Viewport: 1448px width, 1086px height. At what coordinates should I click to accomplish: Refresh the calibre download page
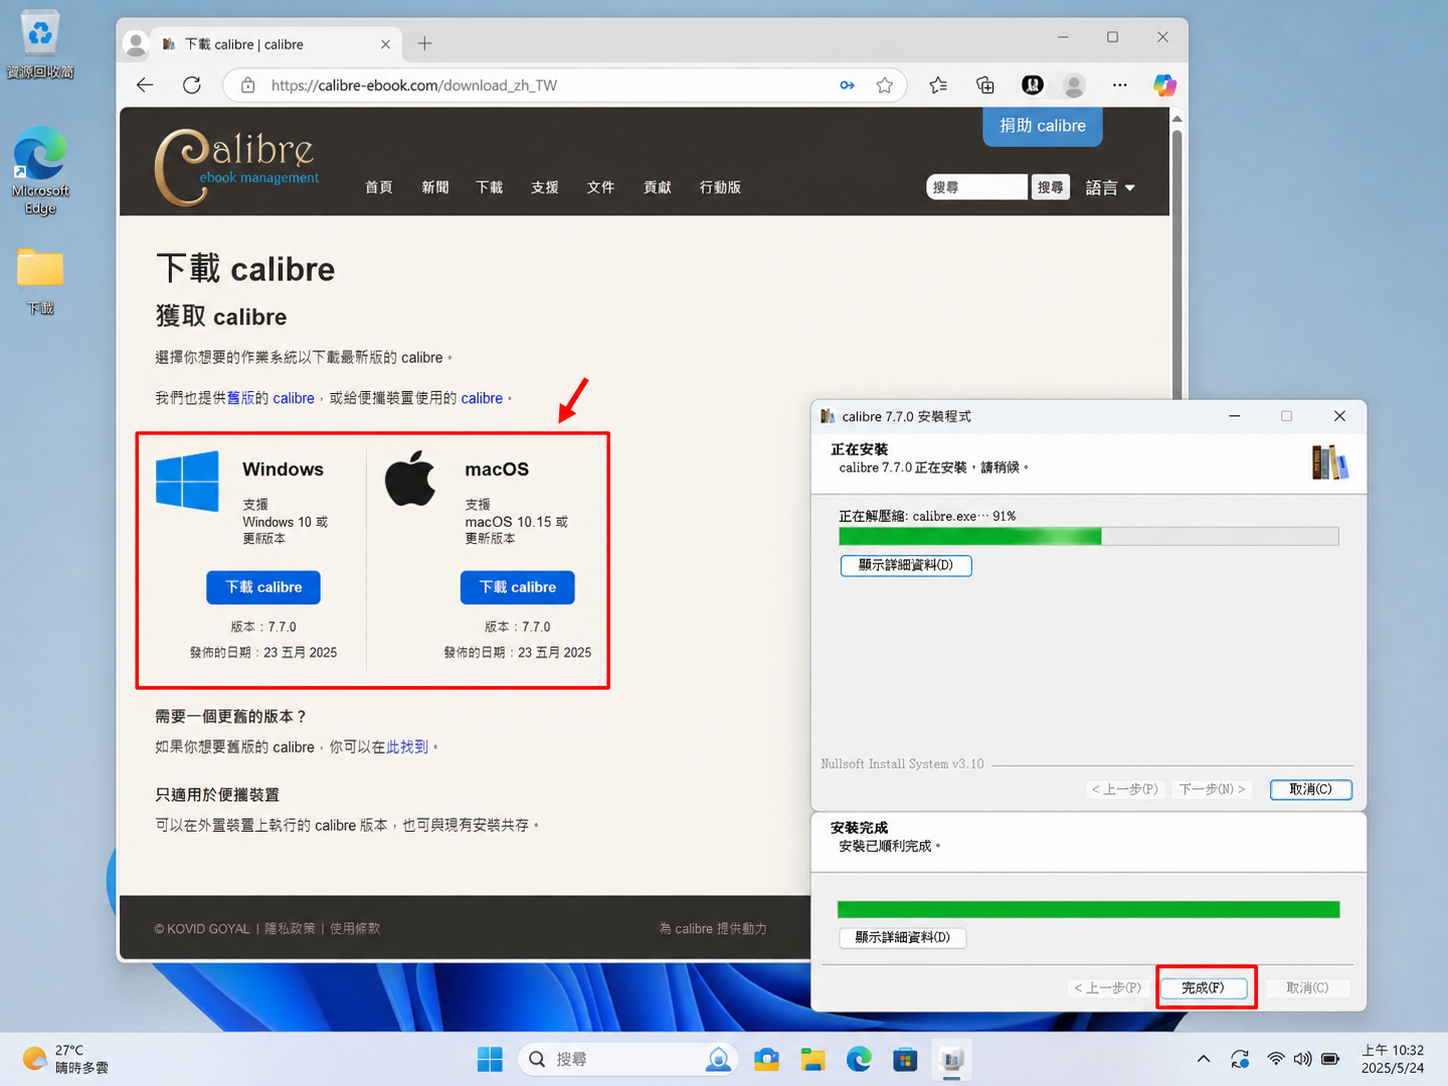pos(192,85)
